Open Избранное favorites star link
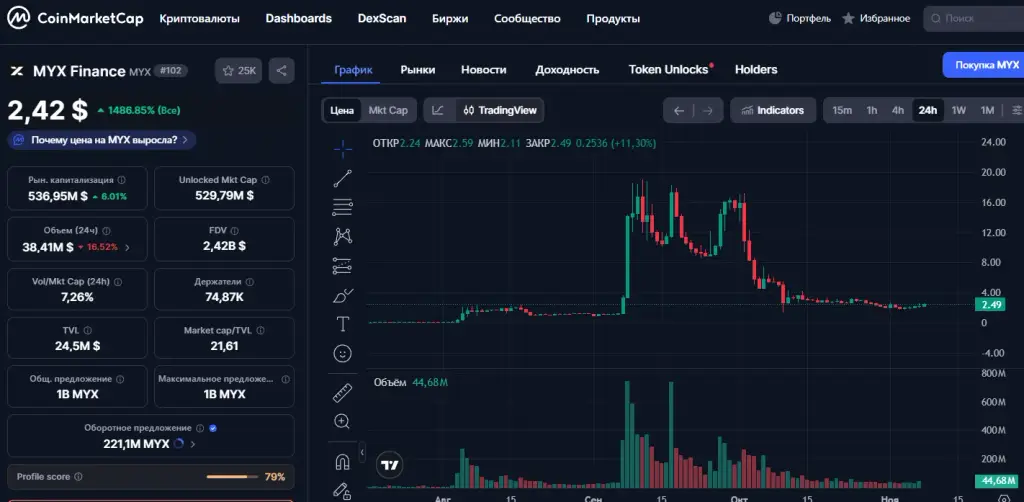This screenshot has width=1024, height=502. 876,18
